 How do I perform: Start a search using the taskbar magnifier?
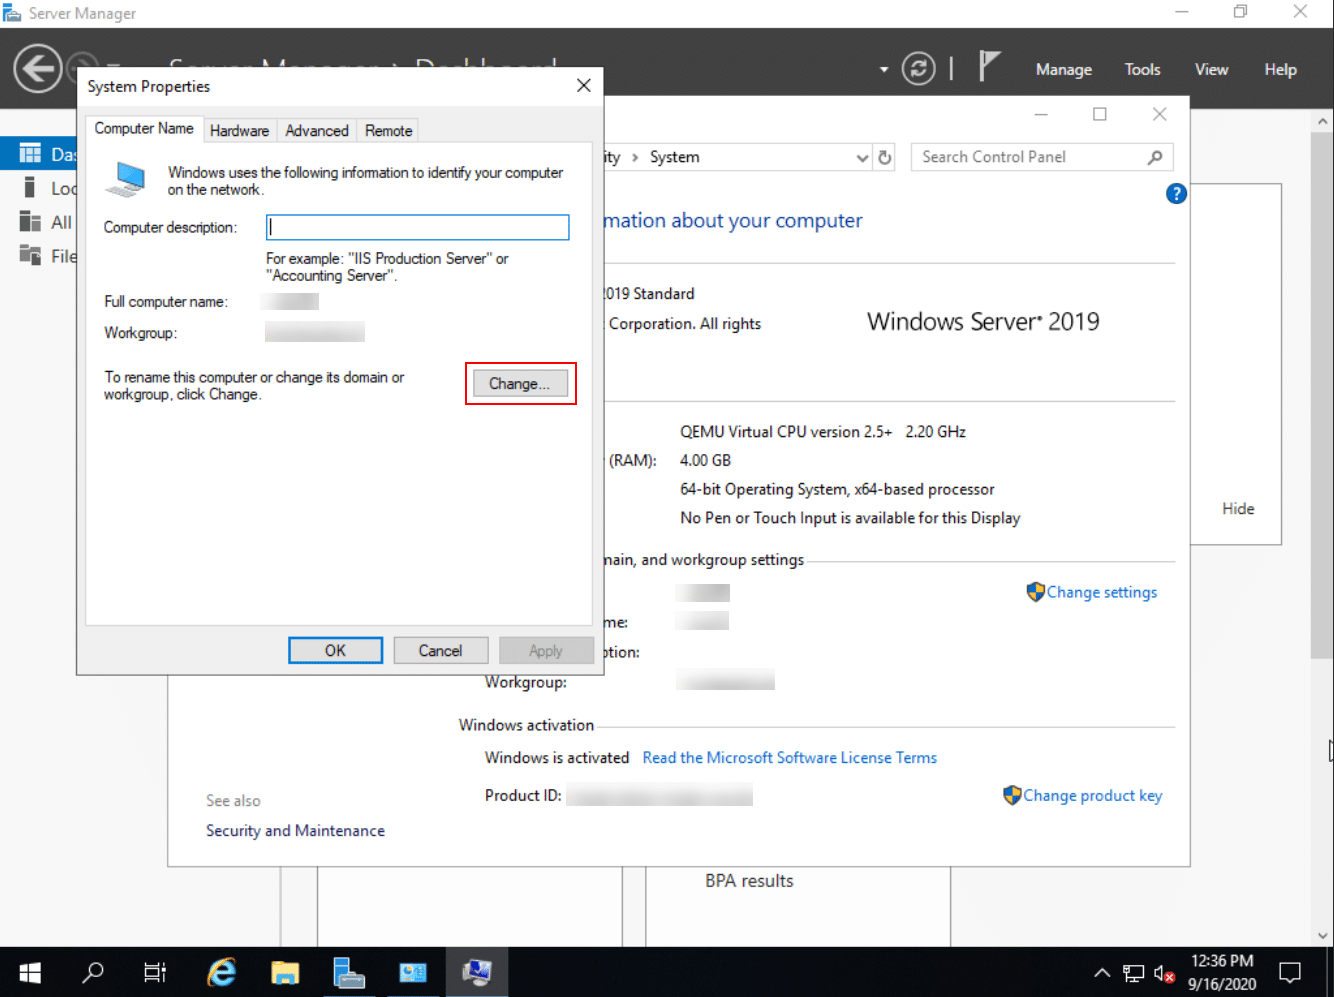tap(92, 971)
